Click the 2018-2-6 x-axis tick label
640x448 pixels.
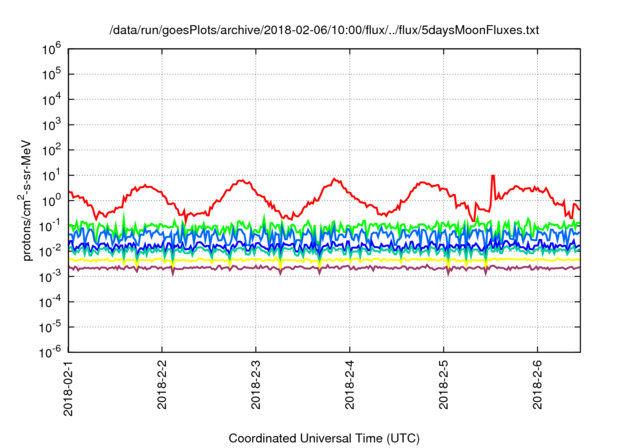click(x=538, y=384)
